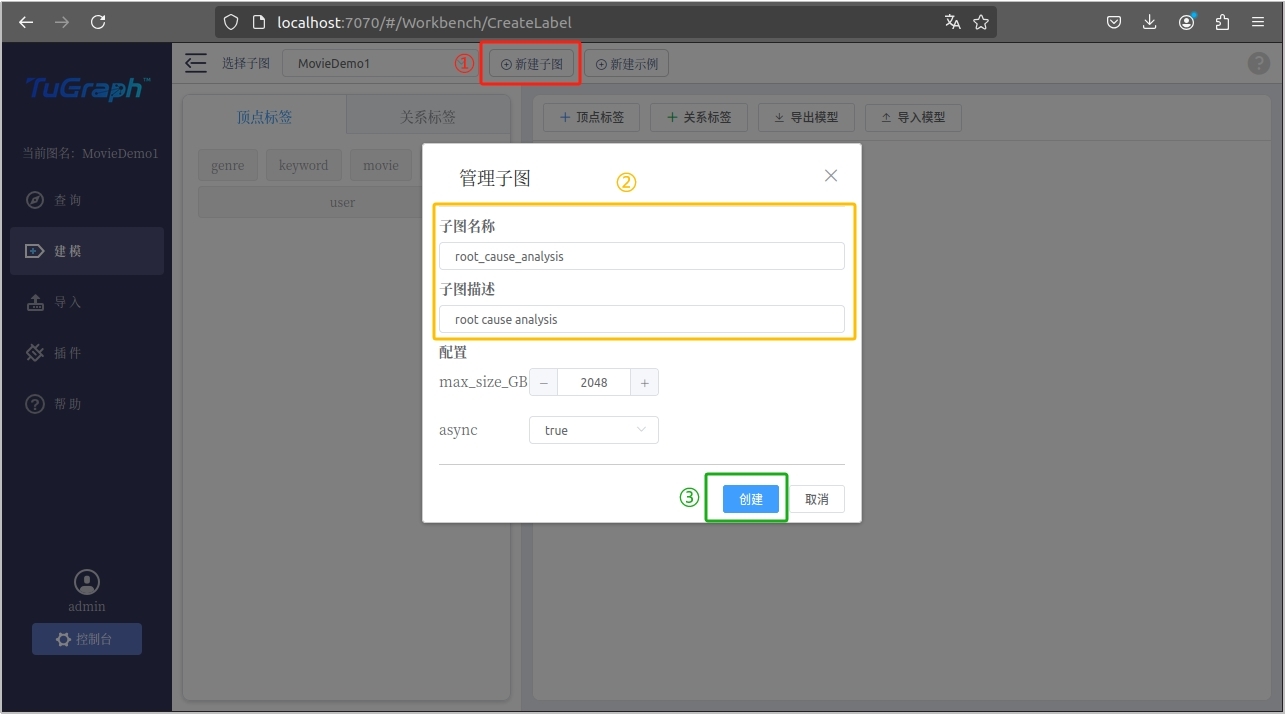
Task: Close the 管理子图 dialog
Action: (x=830, y=176)
